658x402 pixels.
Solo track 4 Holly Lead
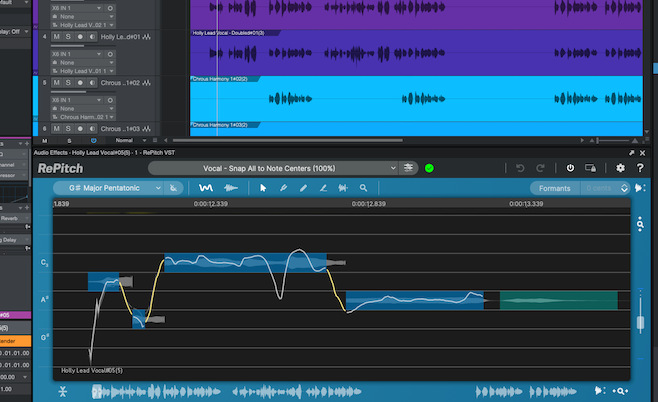coord(68,37)
